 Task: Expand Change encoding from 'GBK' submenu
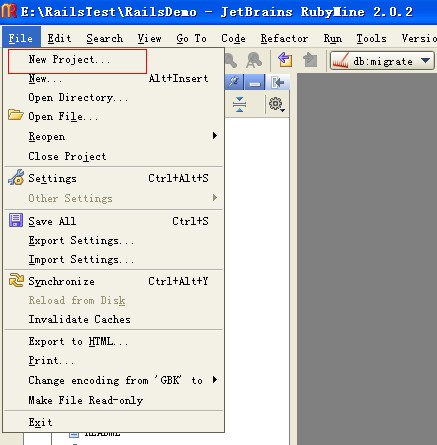[114, 380]
